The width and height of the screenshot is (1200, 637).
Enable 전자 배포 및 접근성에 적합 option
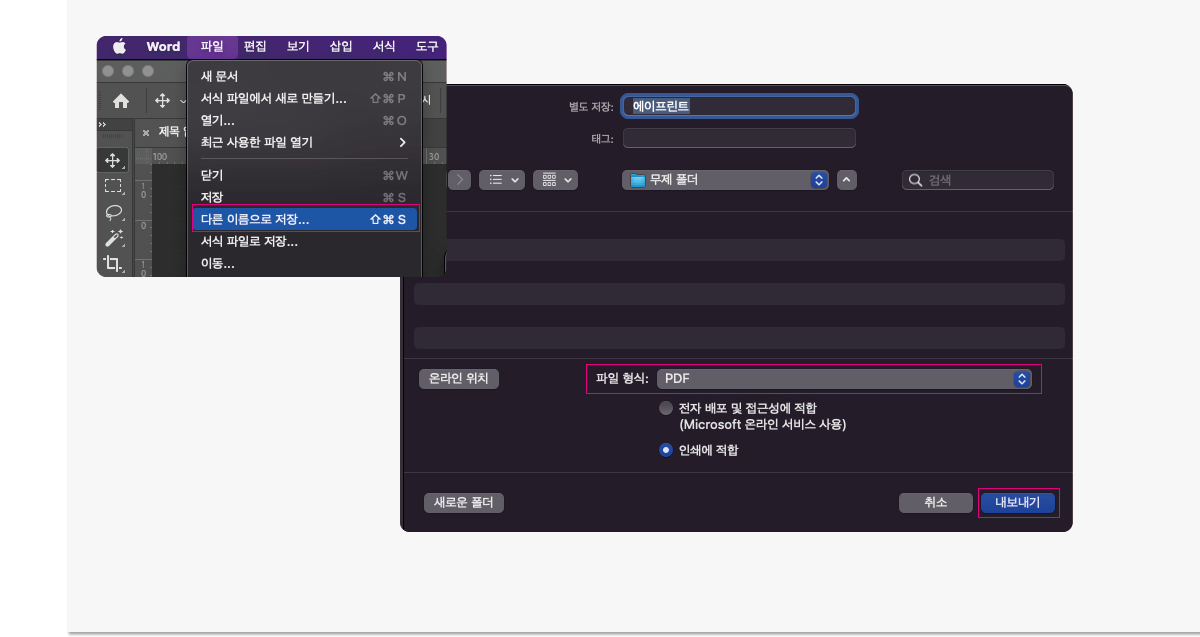[665, 407]
